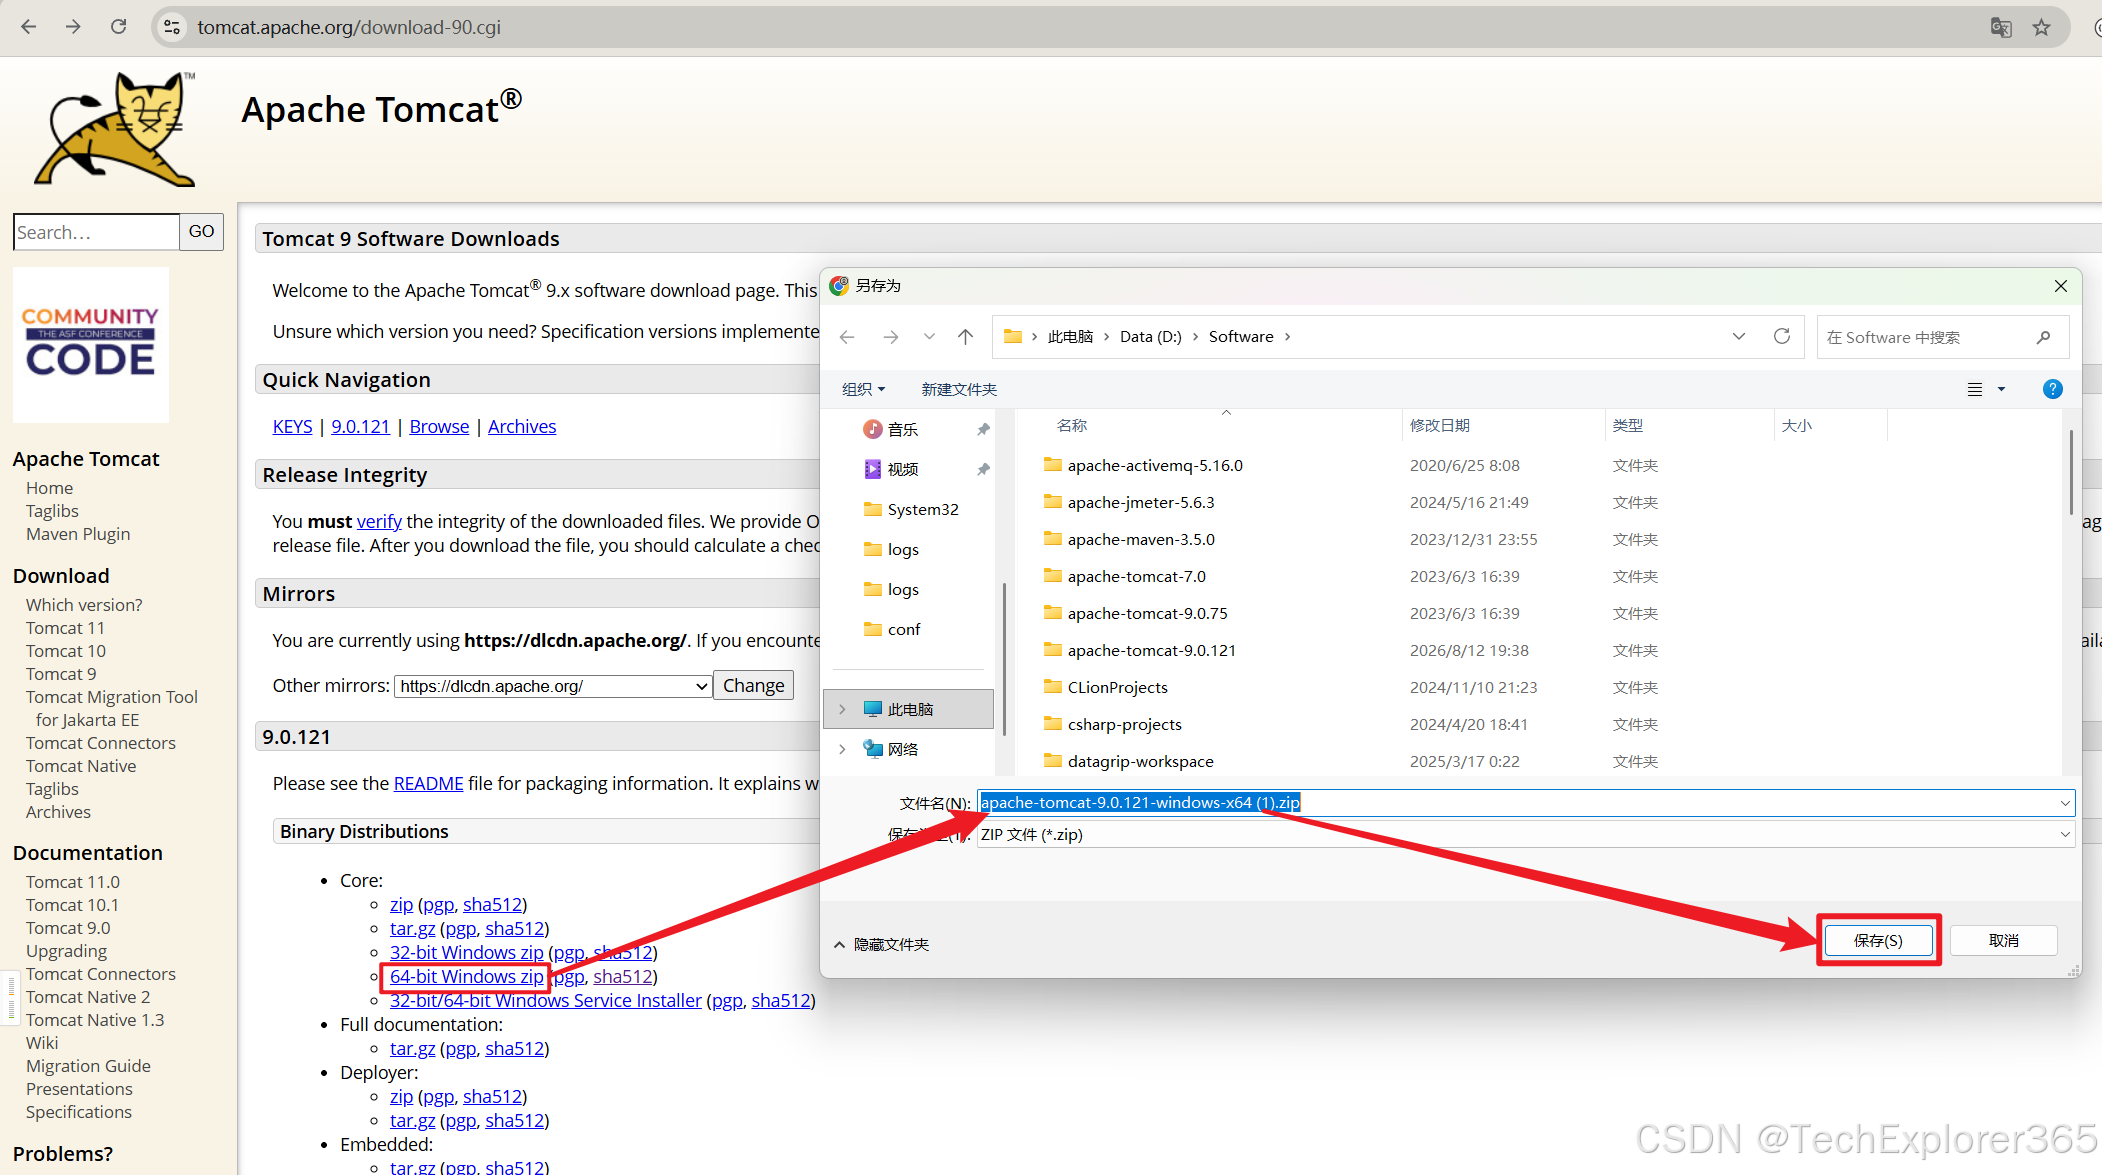Go up one folder level in dialog
This screenshot has width=2102, height=1175.
[965, 337]
